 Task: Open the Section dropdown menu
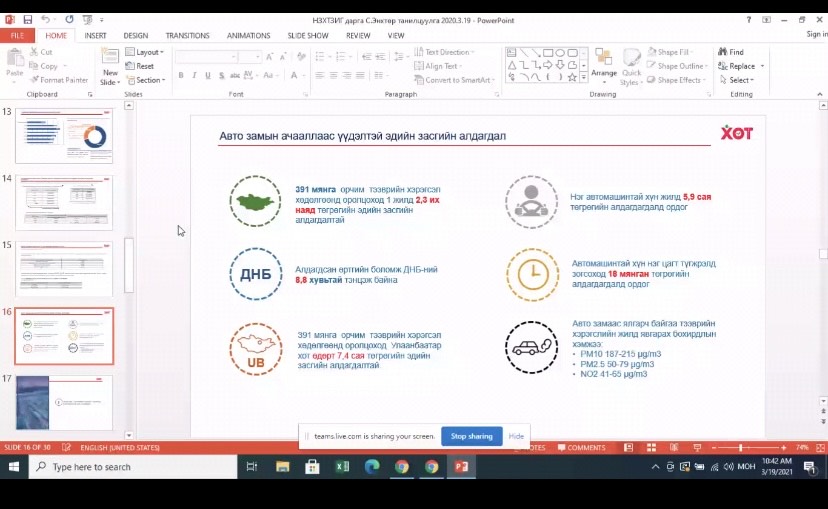(x=148, y=80)
